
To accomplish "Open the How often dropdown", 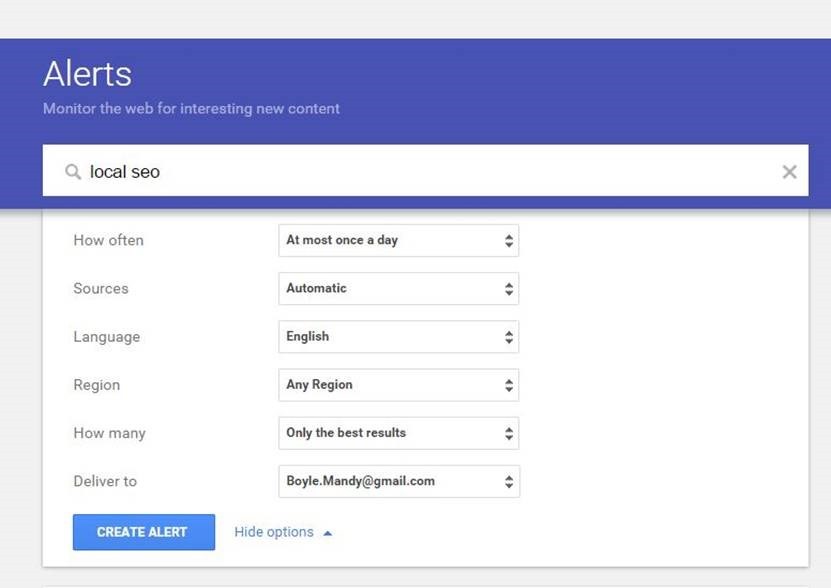I will (x=398, y=240).
